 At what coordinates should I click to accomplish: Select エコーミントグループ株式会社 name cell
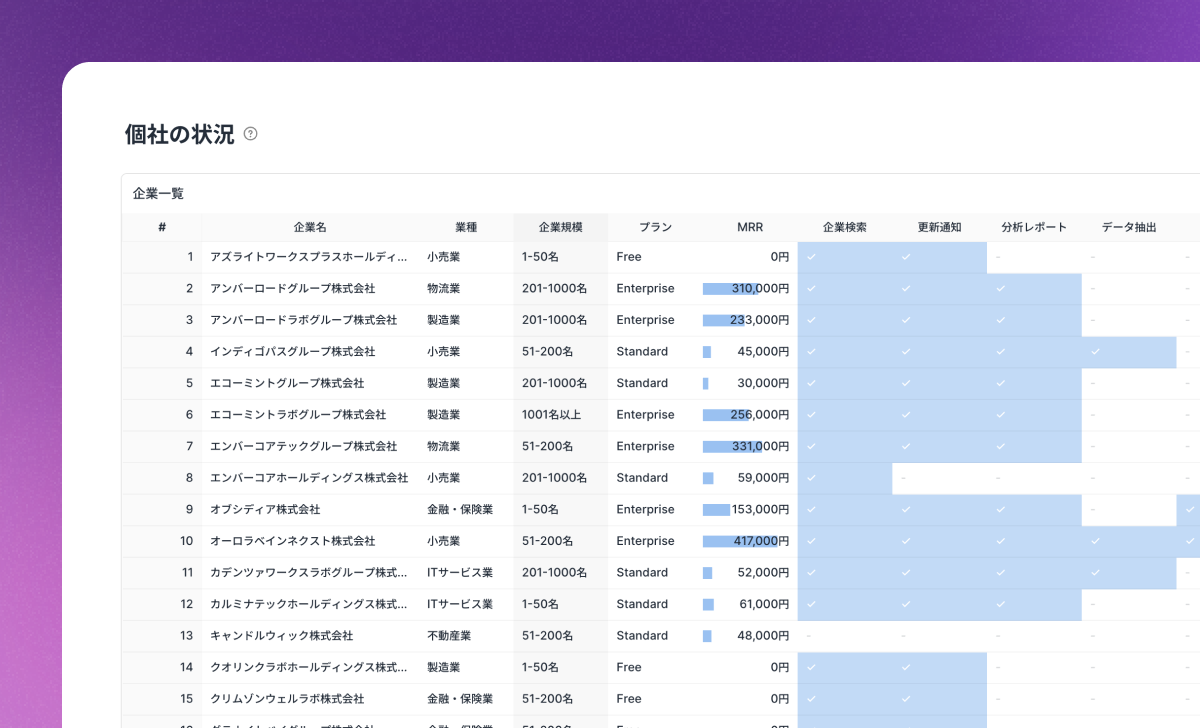(x=287, y=383)
